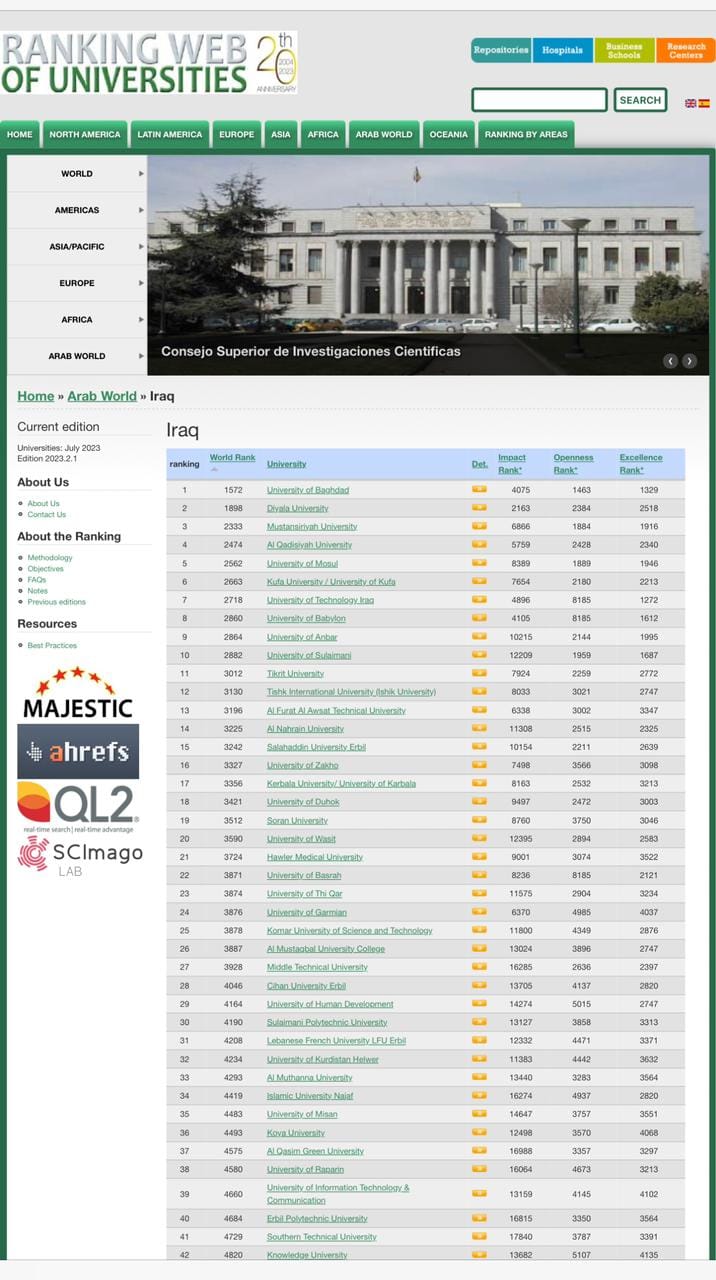
Task: Click the English flag language icon
Action: (x=690, y=103)
